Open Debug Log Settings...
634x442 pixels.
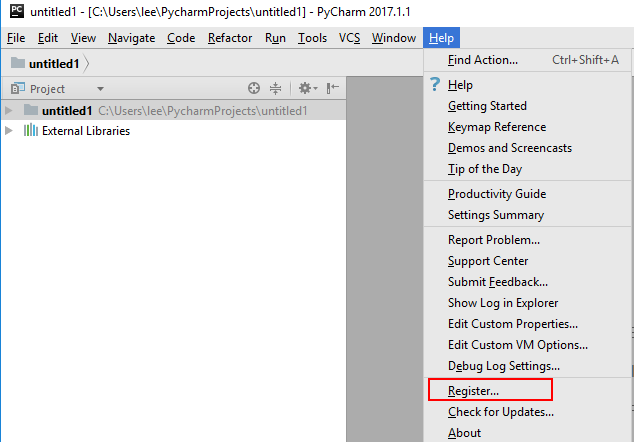click(528, 366)
